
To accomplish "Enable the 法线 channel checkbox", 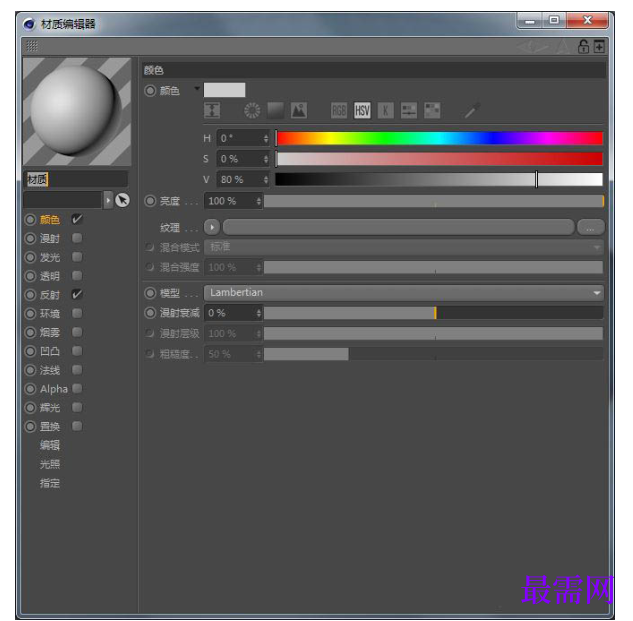I will (x=77, y=370).
